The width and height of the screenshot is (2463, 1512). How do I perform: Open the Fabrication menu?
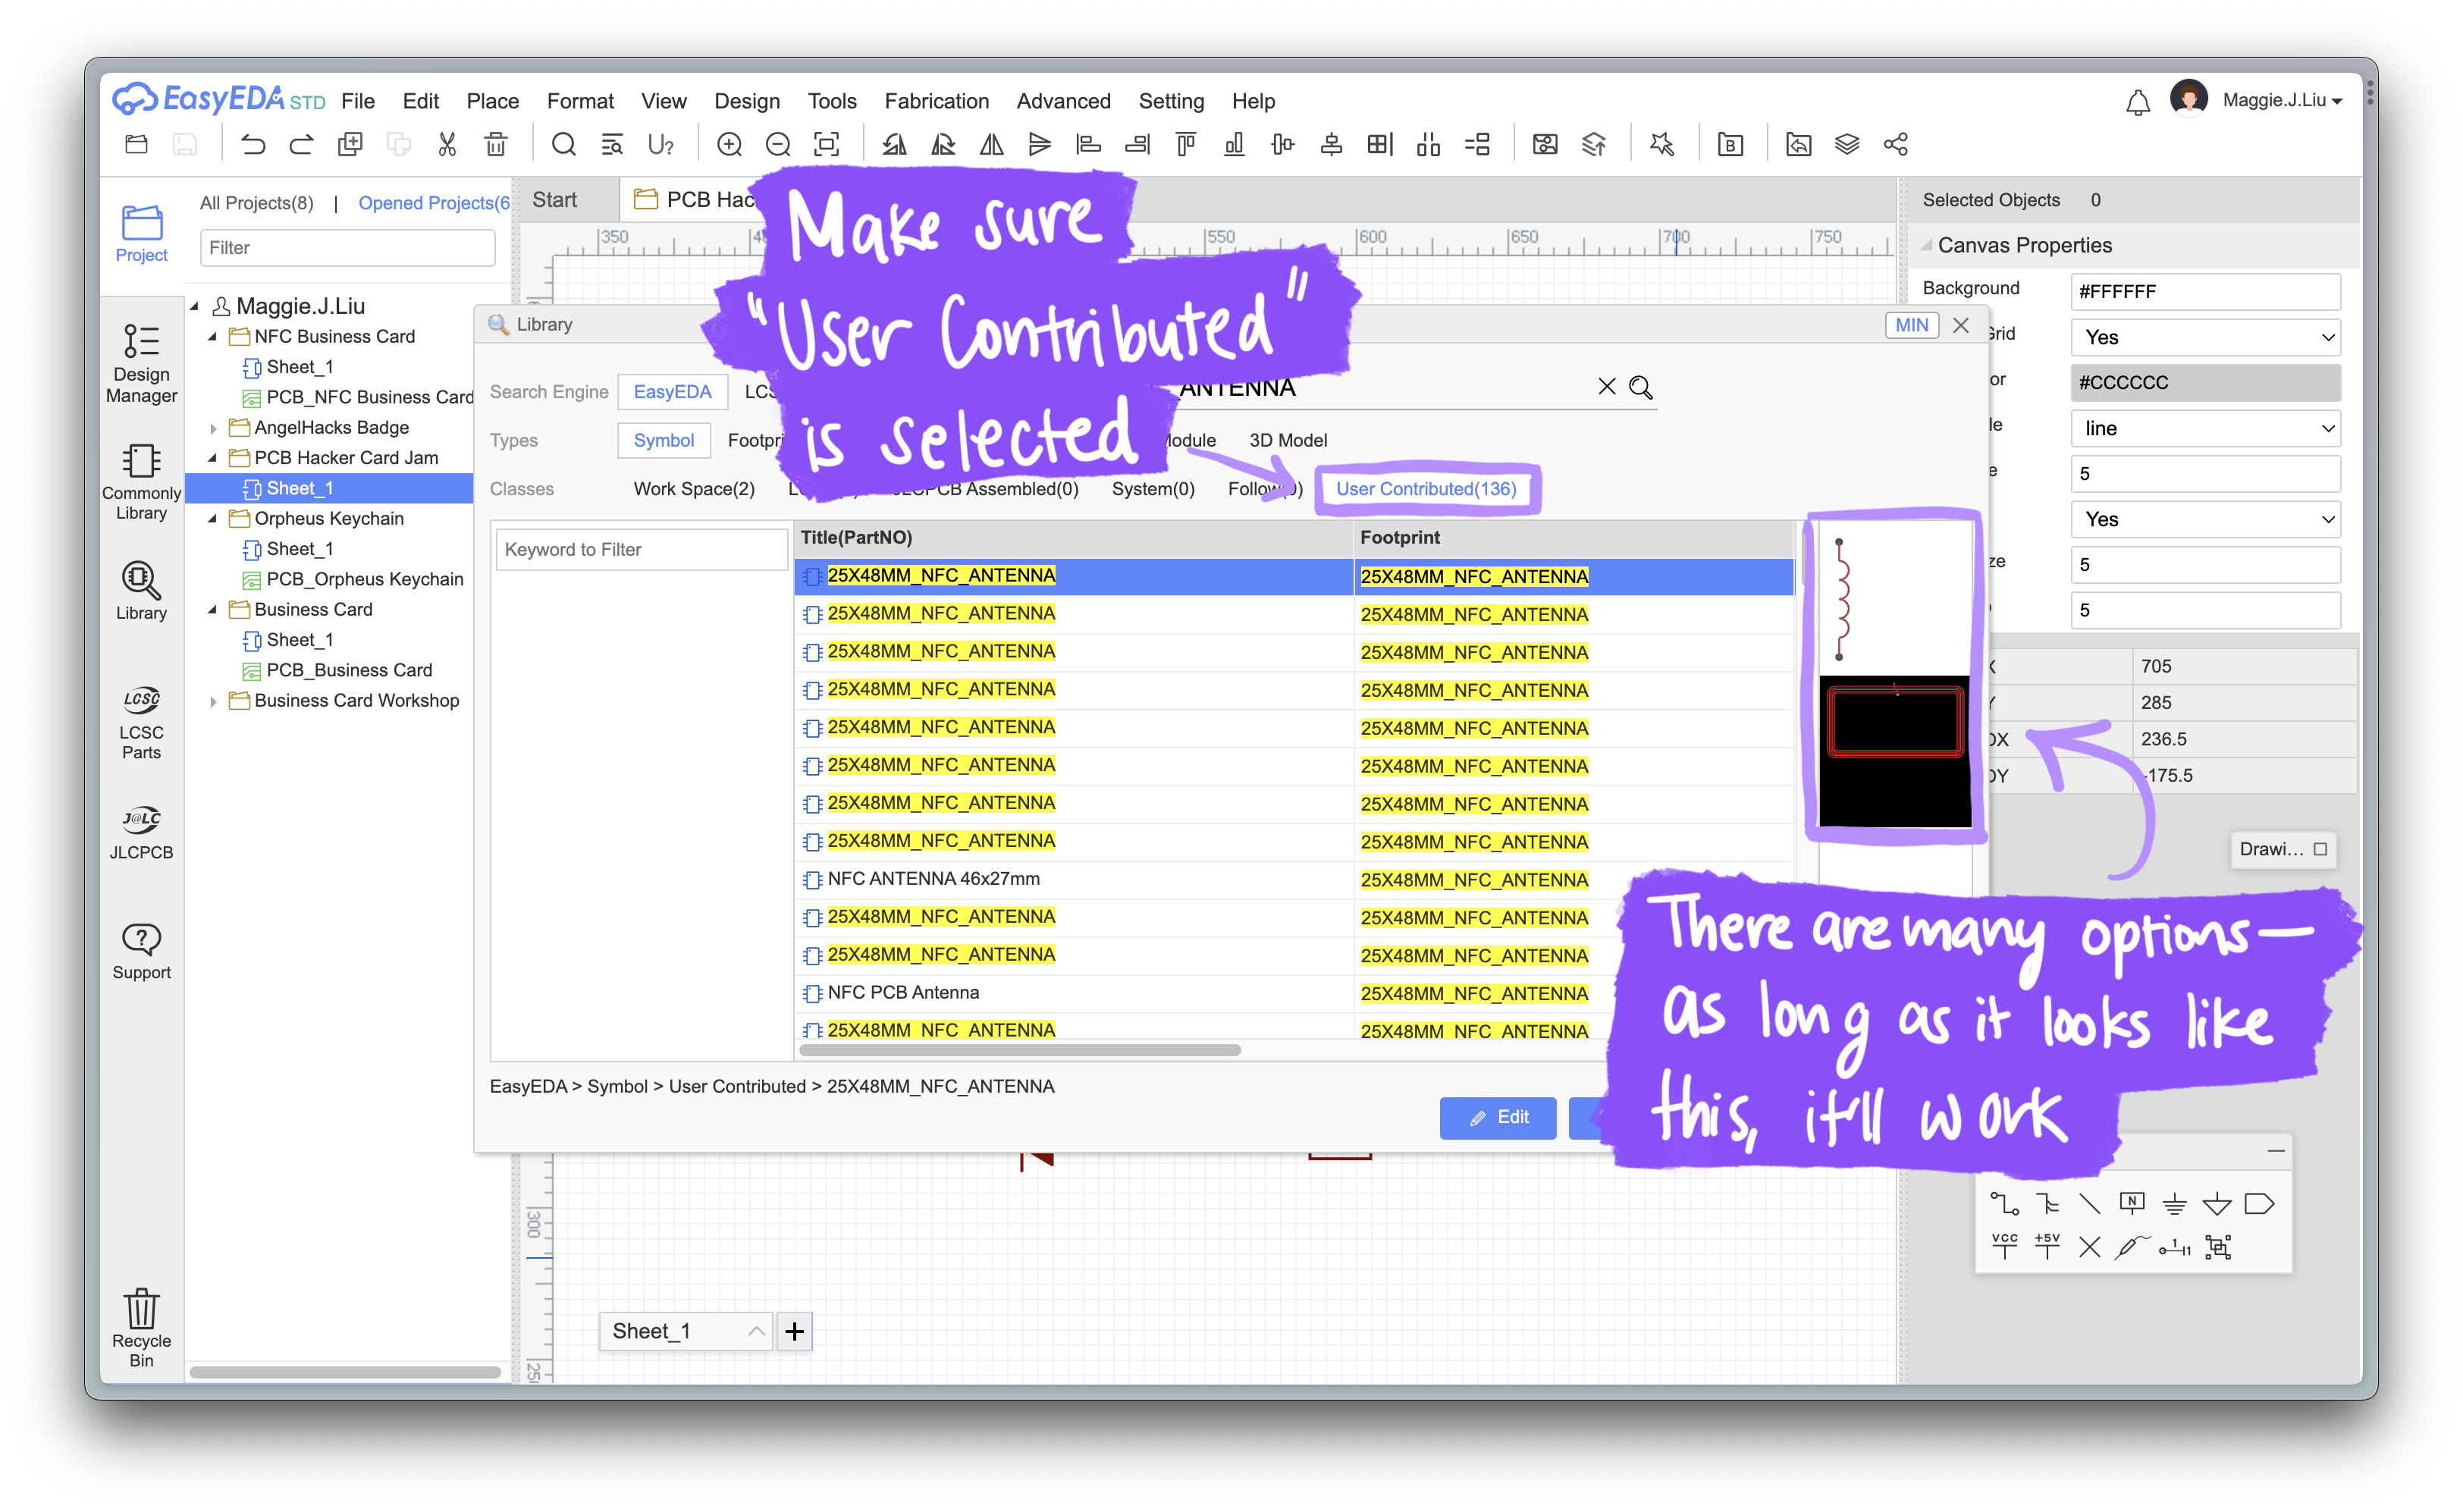coord(936,101)
